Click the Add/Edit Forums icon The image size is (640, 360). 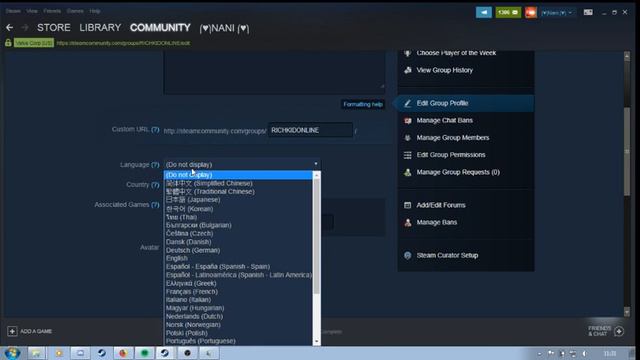[x=407, y=205]
